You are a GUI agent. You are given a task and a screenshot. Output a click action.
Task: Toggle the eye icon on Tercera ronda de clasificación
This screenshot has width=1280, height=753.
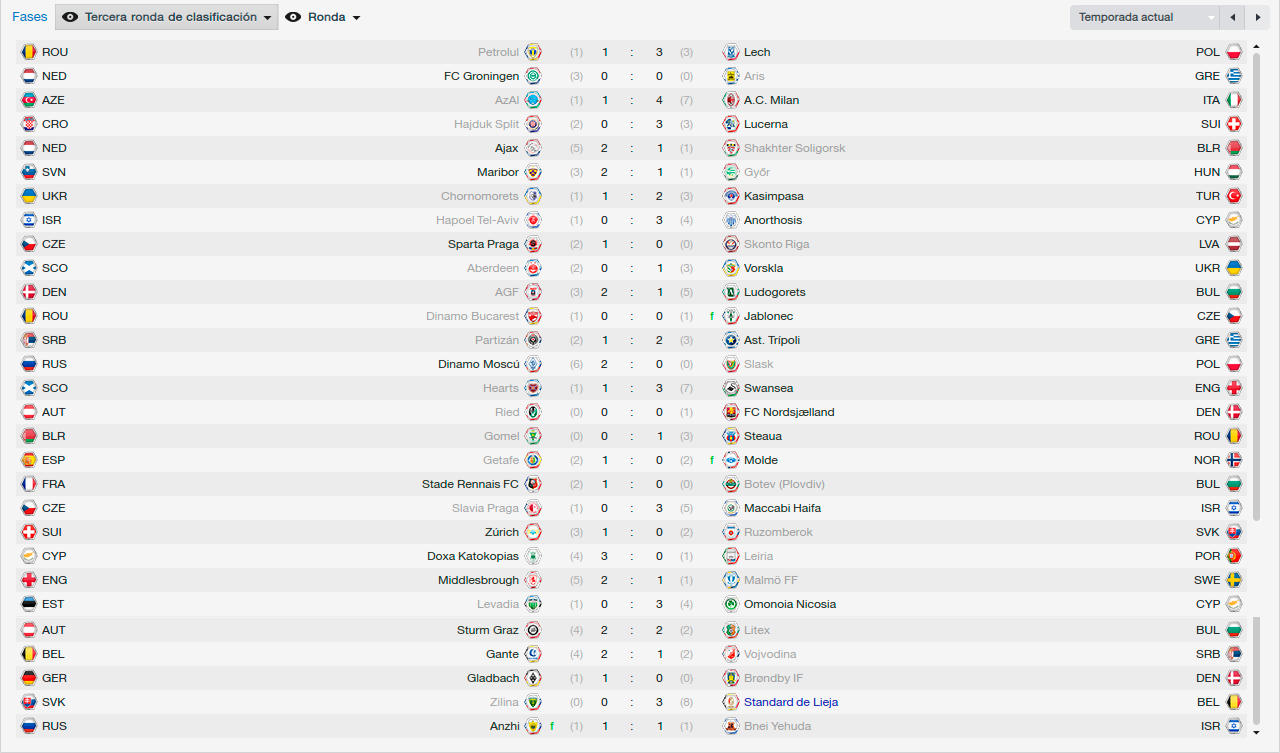click(x=70, y=17)
